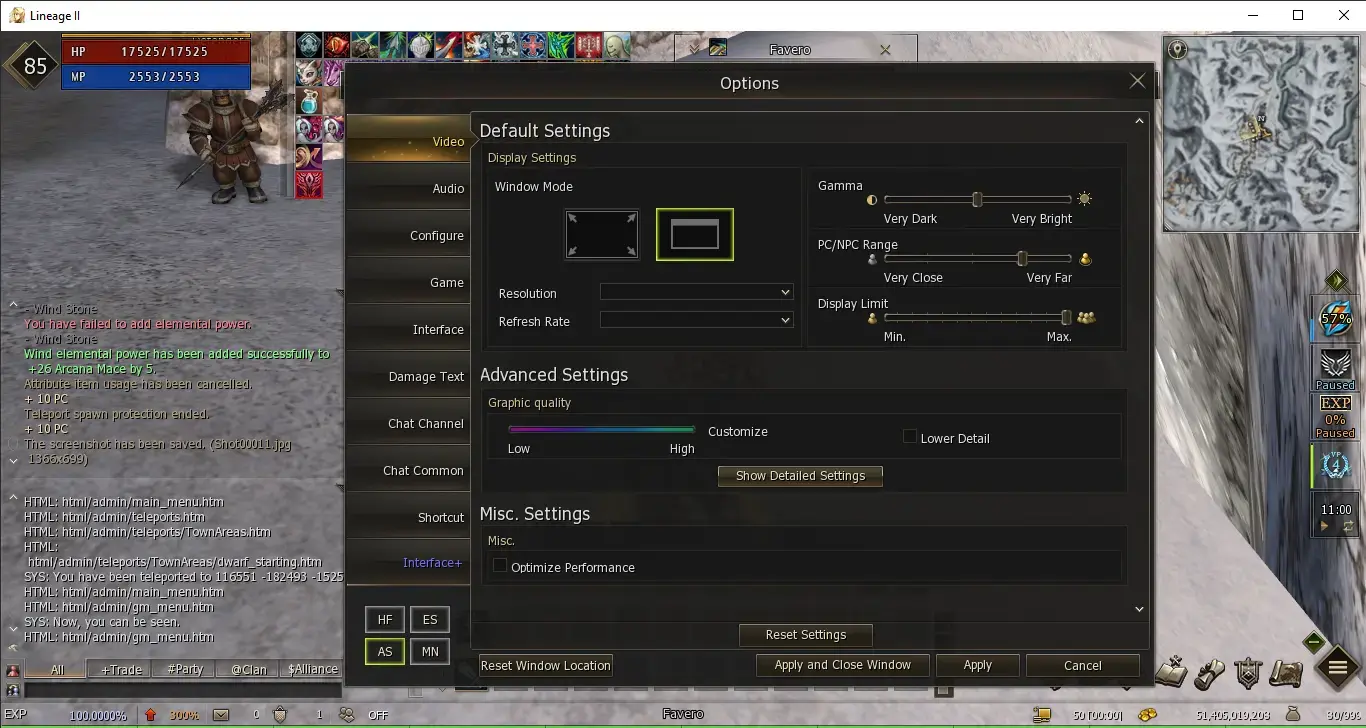Open the skill book icon
Viewport: 1366px width, 728px height.
point(1171,672)
